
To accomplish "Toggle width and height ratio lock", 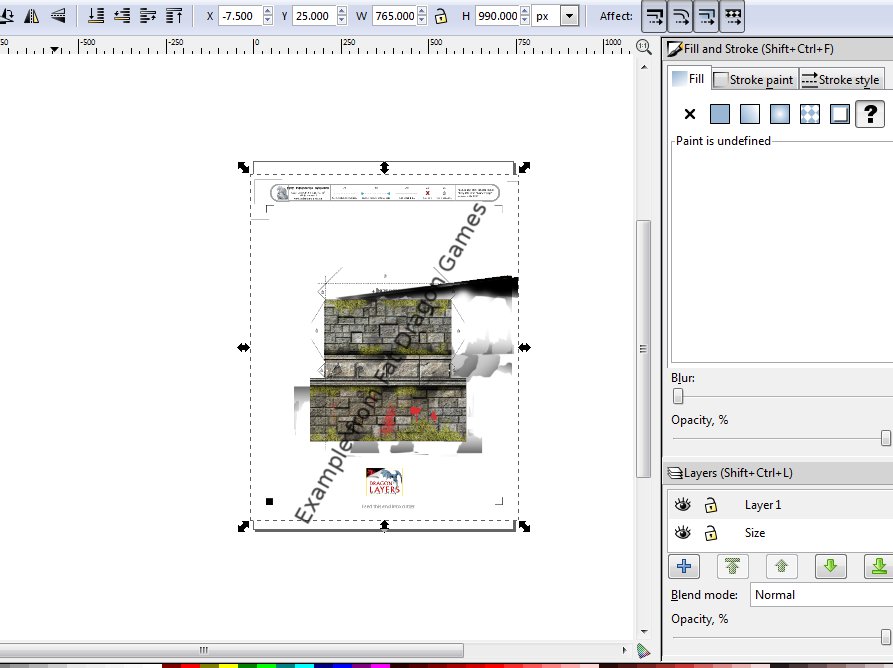I will (x=440, y=16).
